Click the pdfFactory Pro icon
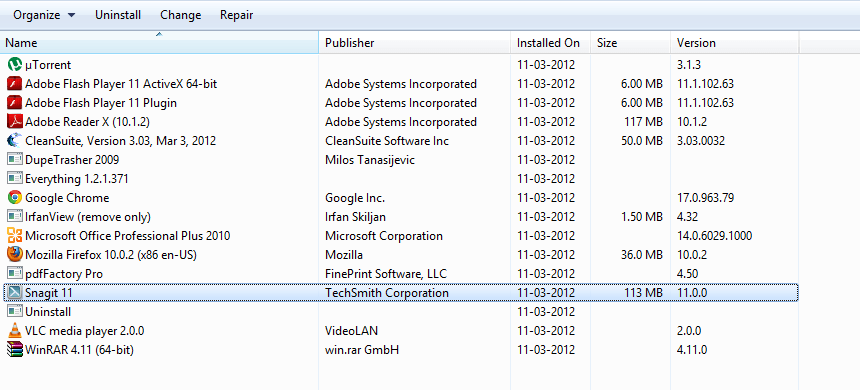The width and height of the screenshot is (860, 390). (15, 273)
